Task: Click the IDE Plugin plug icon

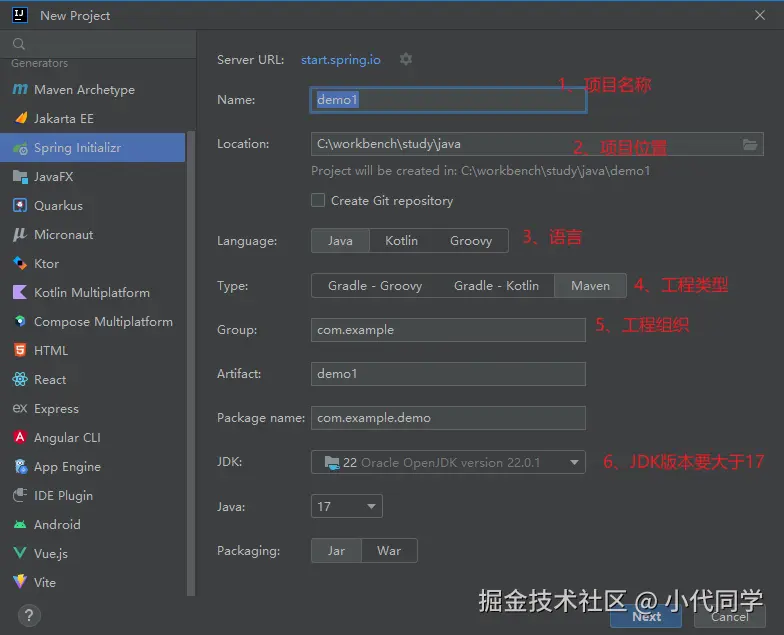Action: pos(20,495)
